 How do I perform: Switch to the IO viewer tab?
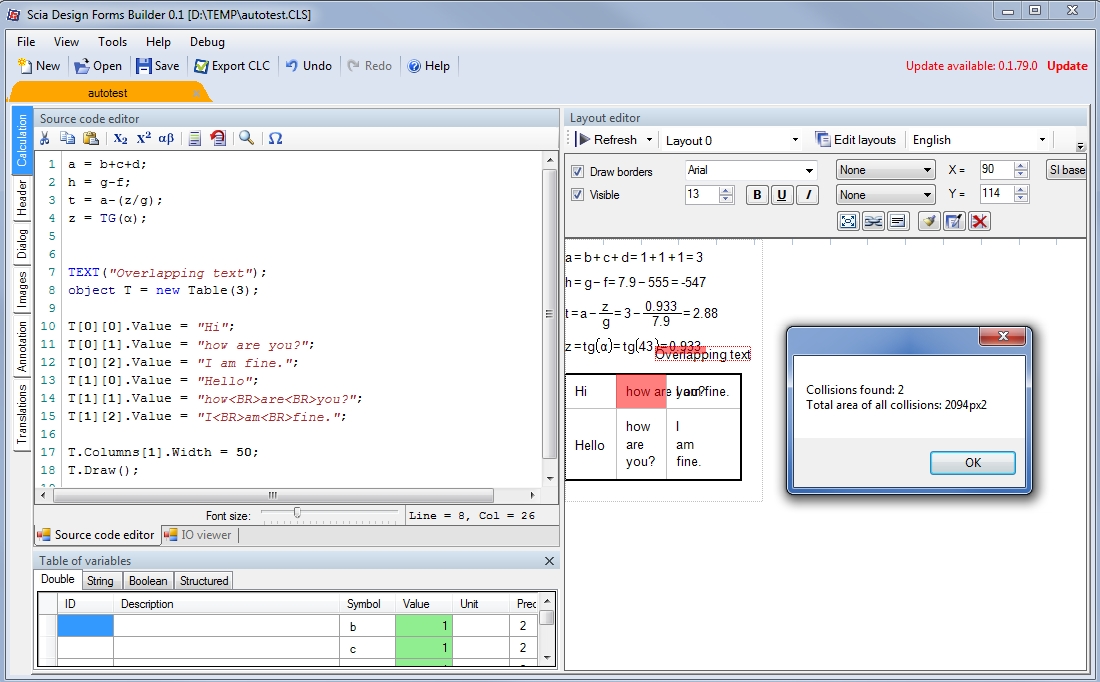[x=199, y=535]
